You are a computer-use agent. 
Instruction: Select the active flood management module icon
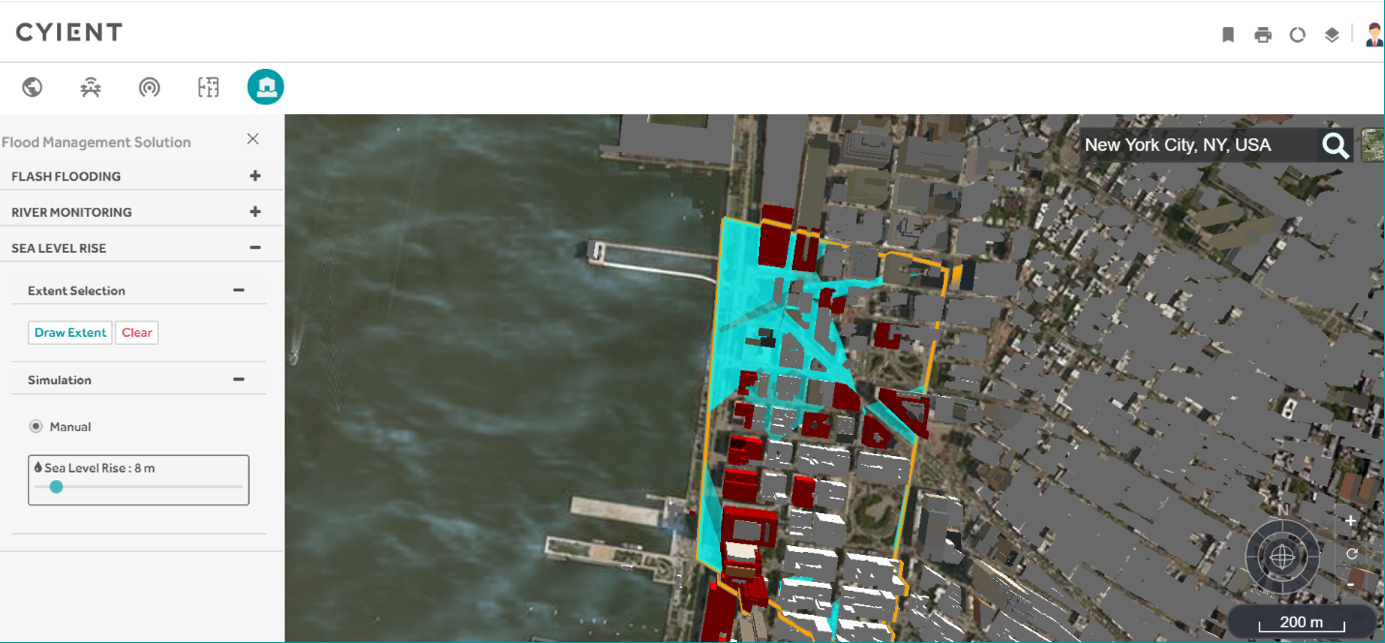(x=266, y=87)
